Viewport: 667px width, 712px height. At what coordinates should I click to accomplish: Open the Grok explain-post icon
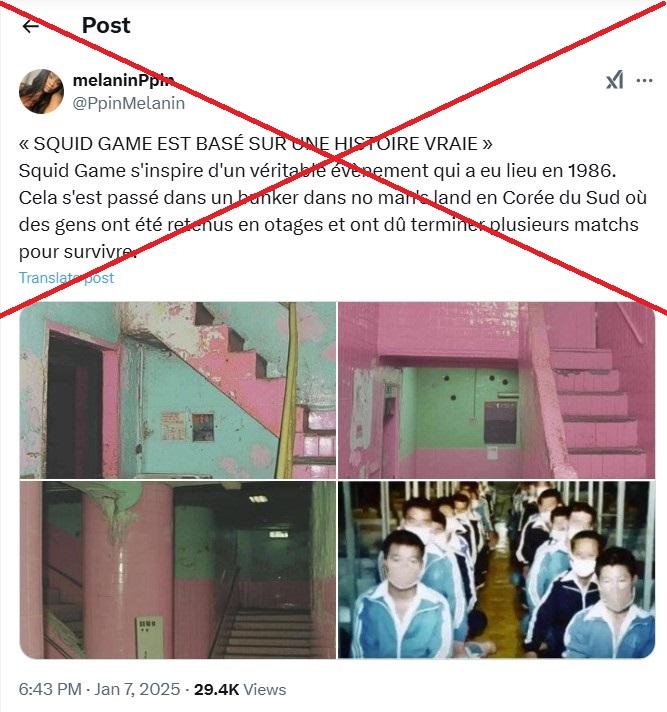614,81
